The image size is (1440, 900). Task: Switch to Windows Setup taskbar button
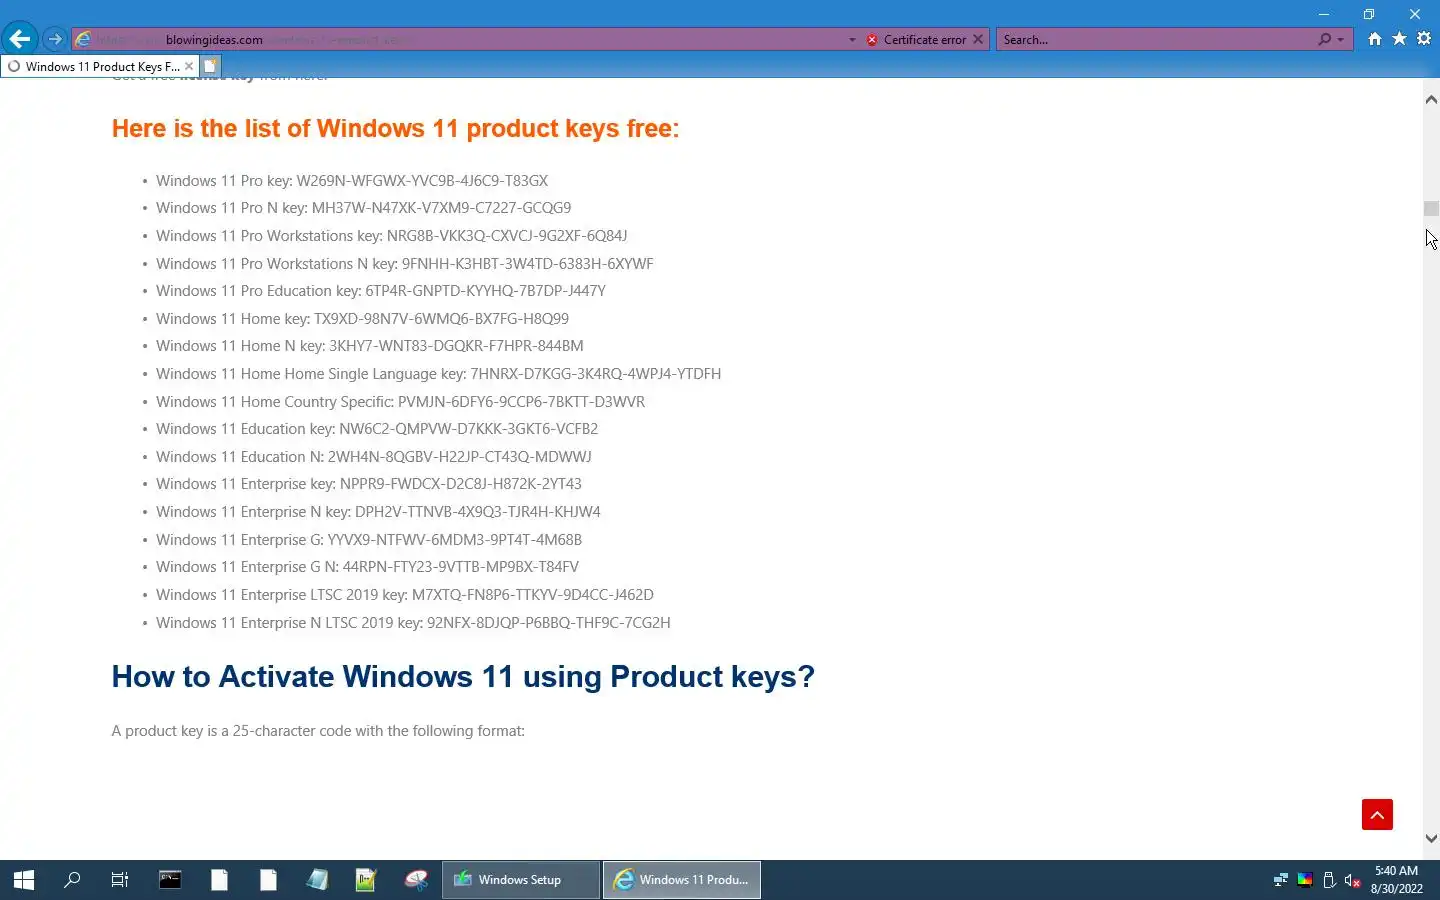tap(521, 880)
